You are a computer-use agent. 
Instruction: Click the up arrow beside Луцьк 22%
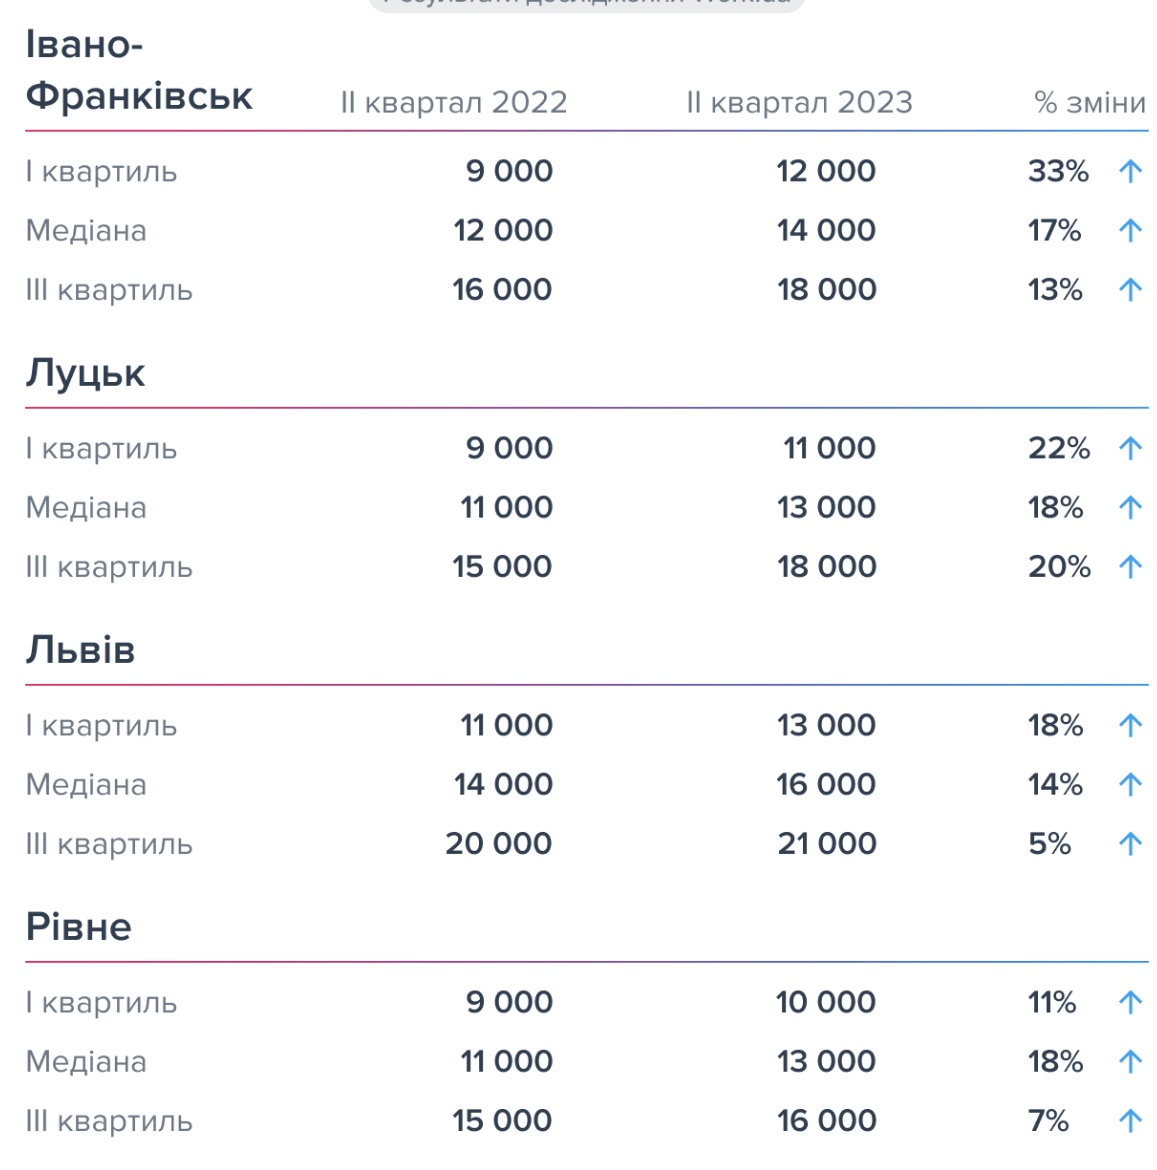(x=1130, y=448)
